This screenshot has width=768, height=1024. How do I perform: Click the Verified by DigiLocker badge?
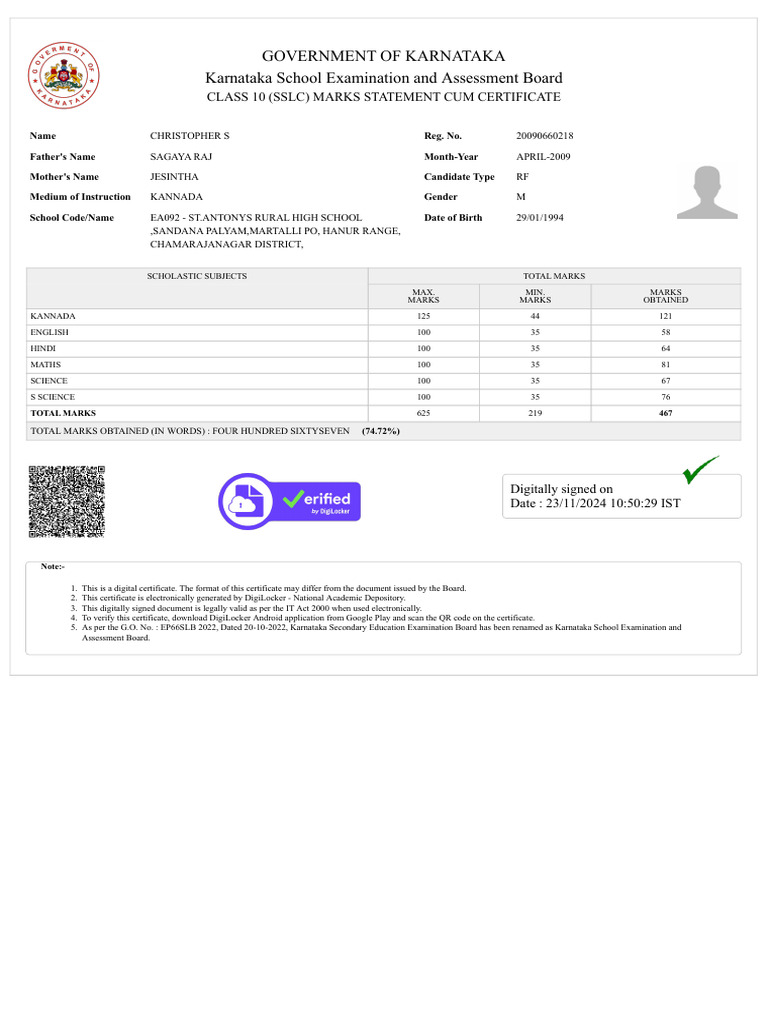point(289,502)
